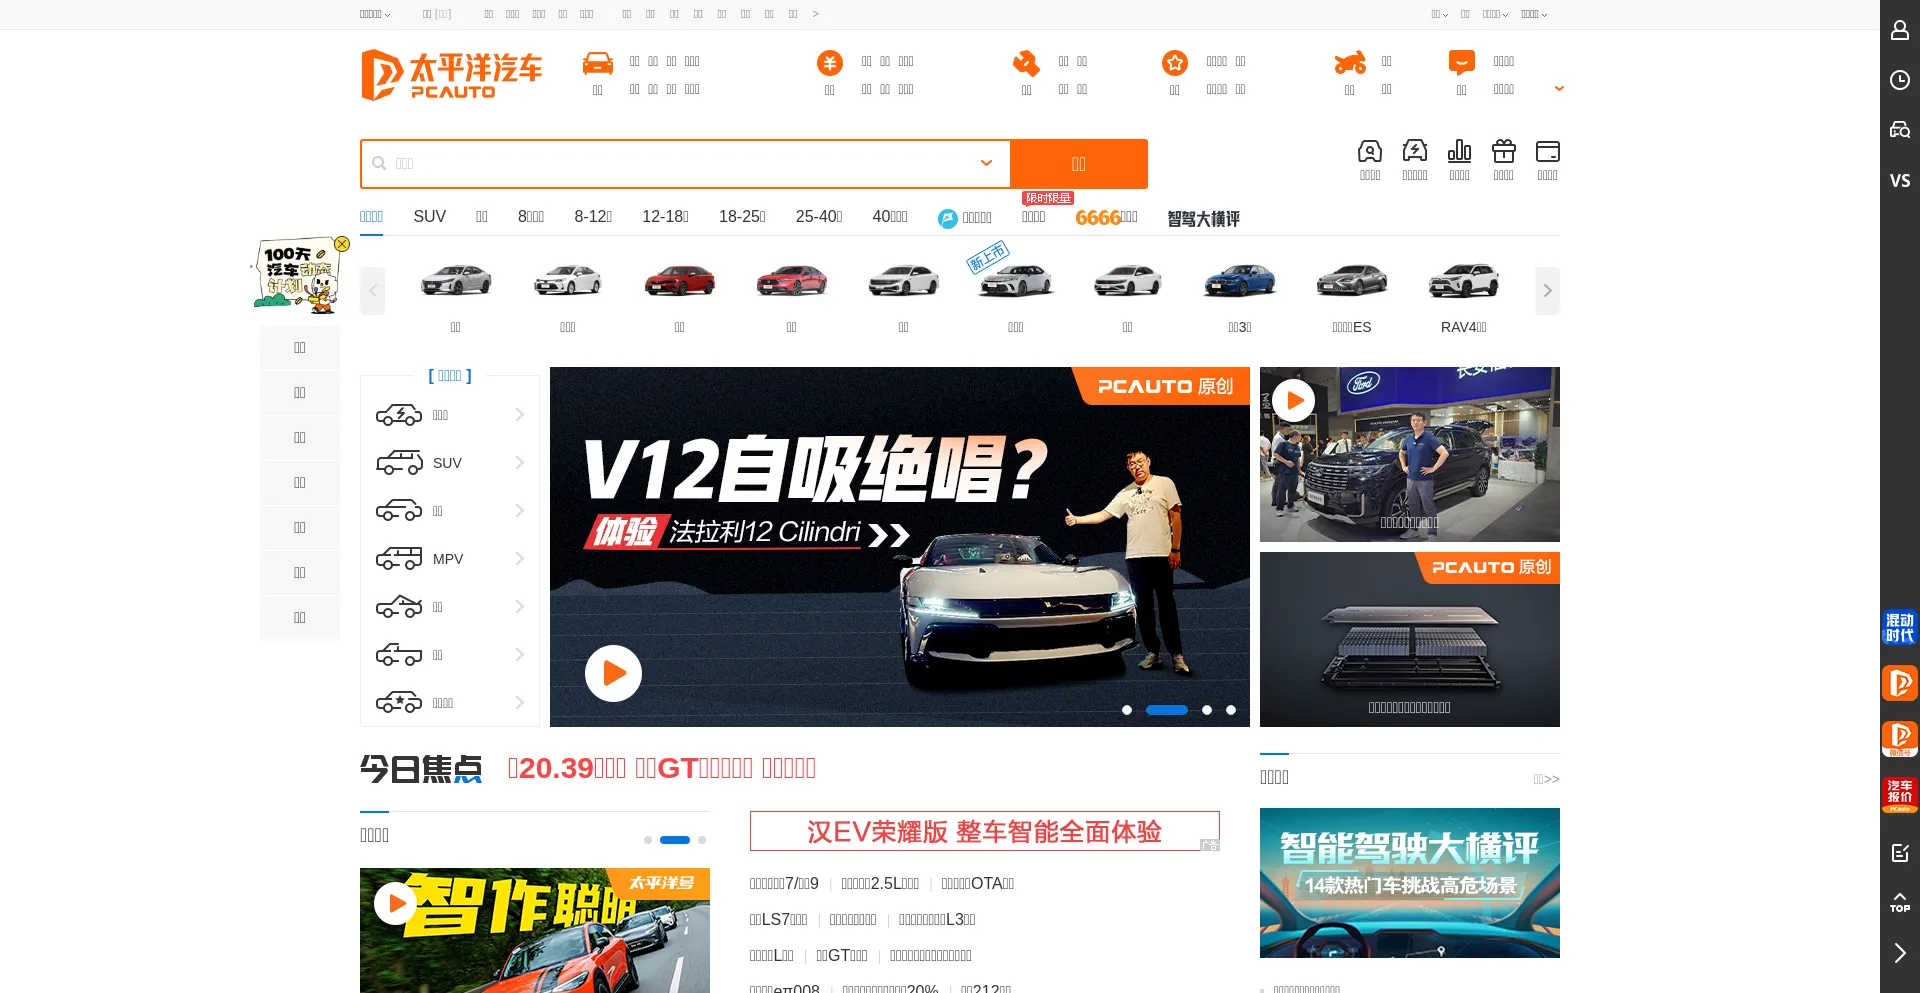Expand the pickup truck category row
The width and height of the screenshot is (1920, 993).
click(450, 655)
